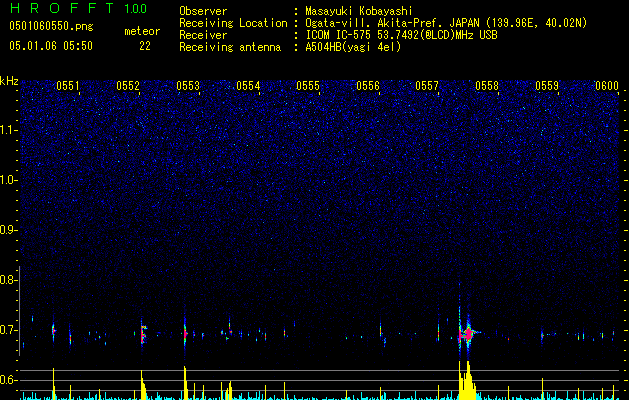Click the 1.1 kHz axis label
The width and height of the screenshot is (629, 400).
(x=9, y=130)
